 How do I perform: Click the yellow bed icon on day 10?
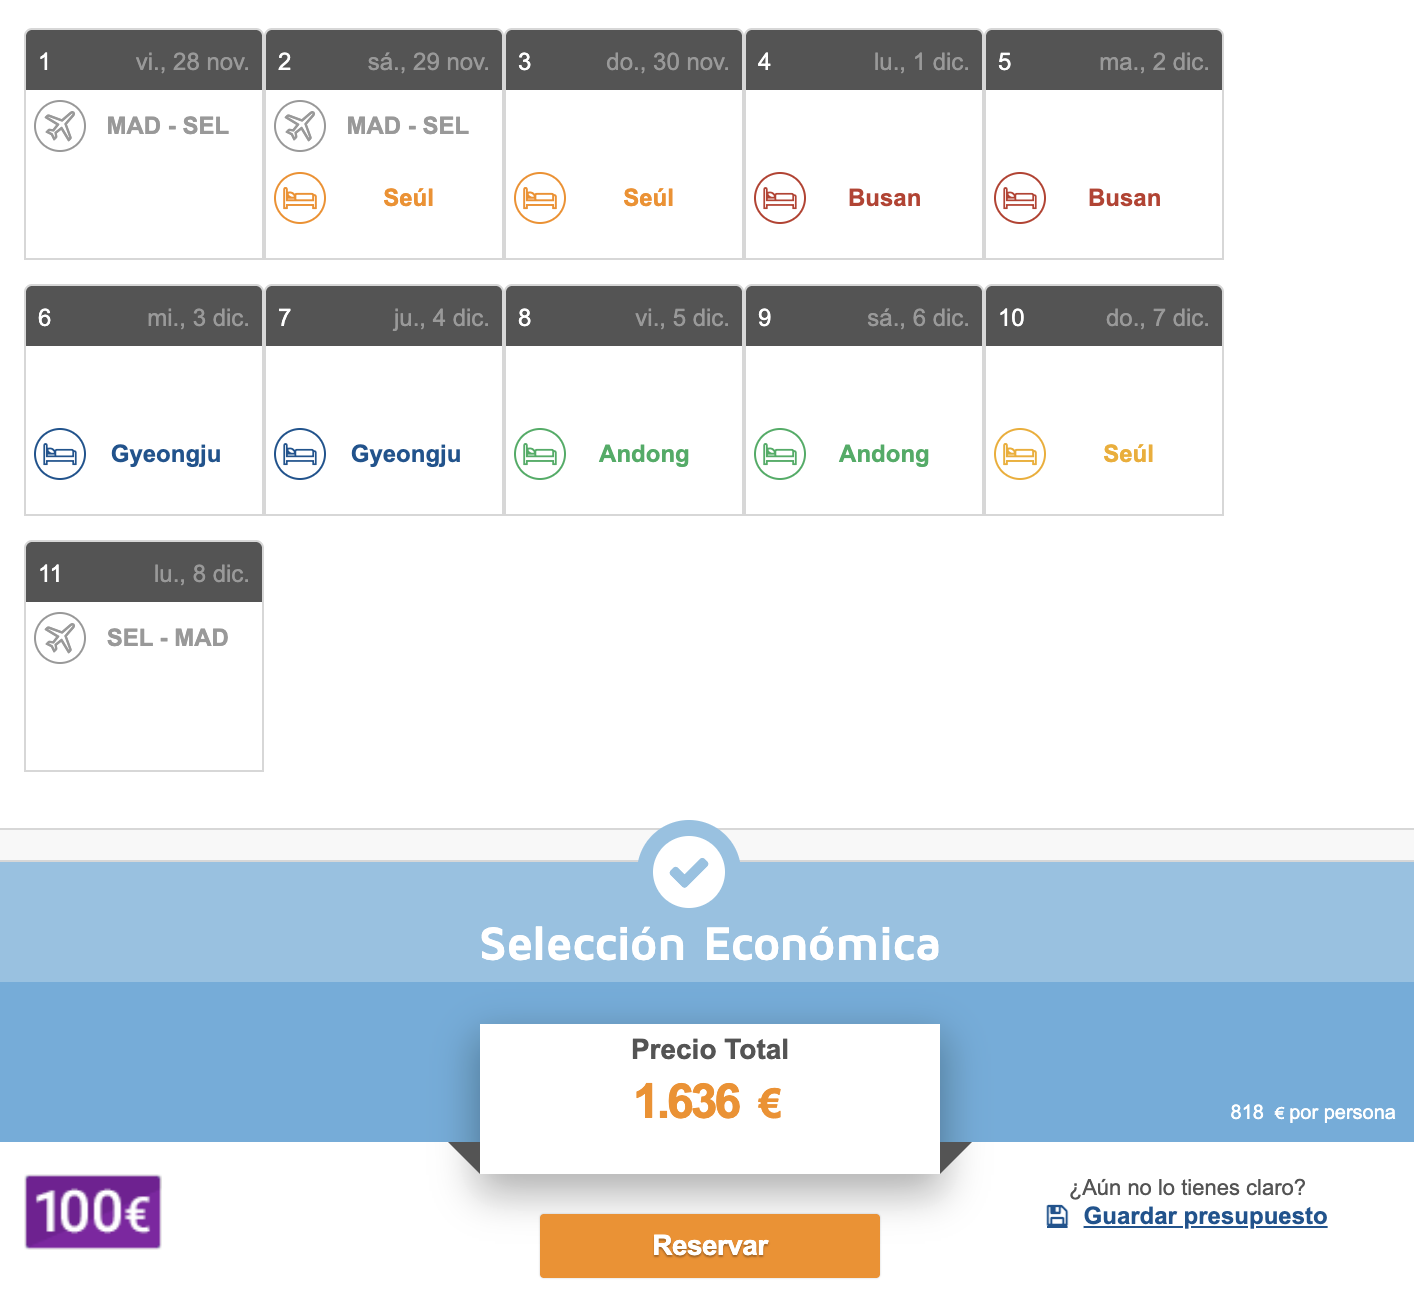pyautogui.click(x=1020, y=454)
